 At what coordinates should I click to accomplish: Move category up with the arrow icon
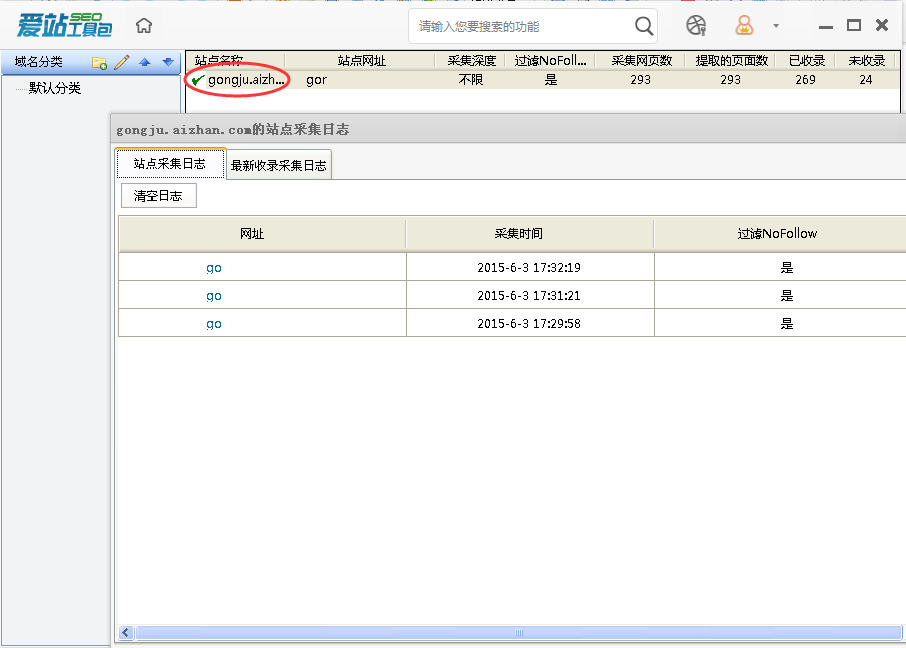click(x=144, y=62)
